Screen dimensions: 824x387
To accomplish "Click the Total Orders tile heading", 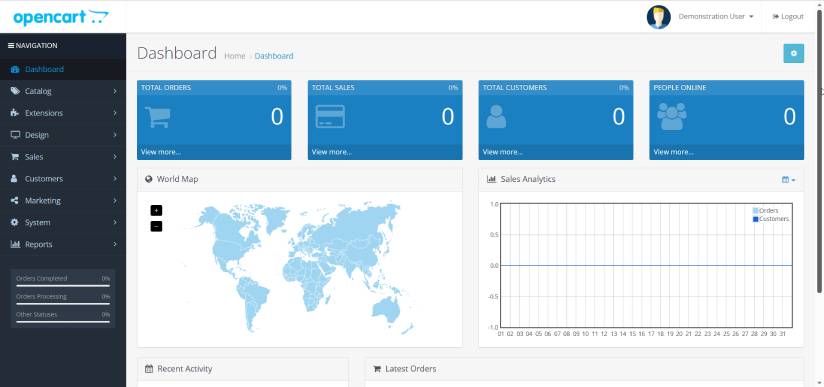I will pyautogui.click(x=166, y=88).
